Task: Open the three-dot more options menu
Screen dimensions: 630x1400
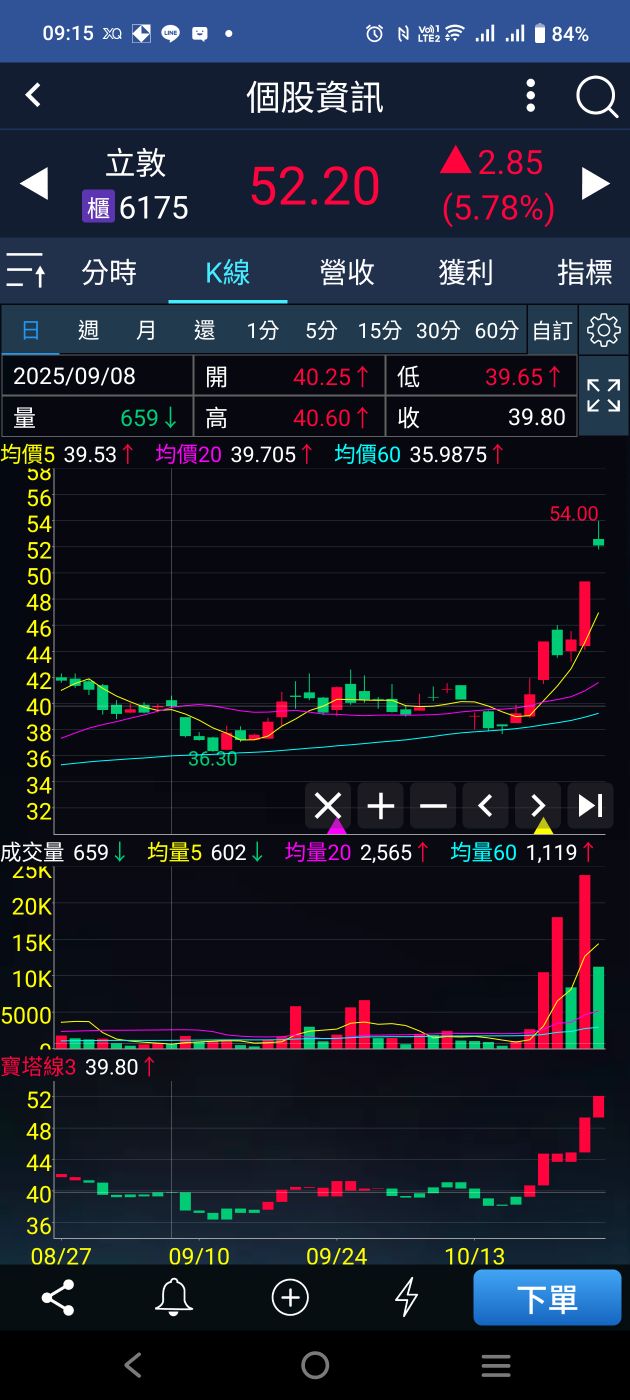Action: click(x=531, y=97)
